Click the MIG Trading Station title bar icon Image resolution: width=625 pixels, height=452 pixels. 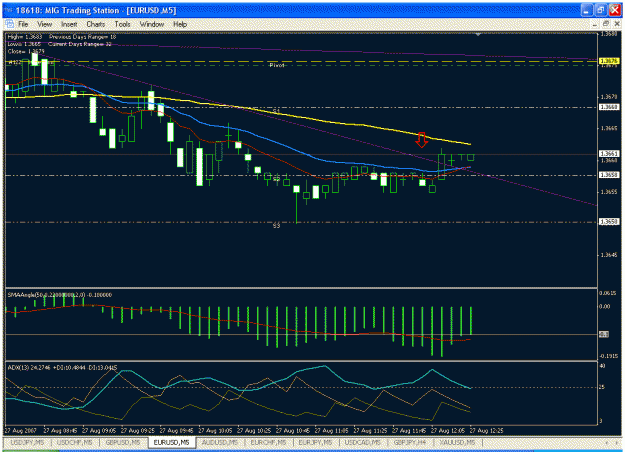(x=9, y=10)
